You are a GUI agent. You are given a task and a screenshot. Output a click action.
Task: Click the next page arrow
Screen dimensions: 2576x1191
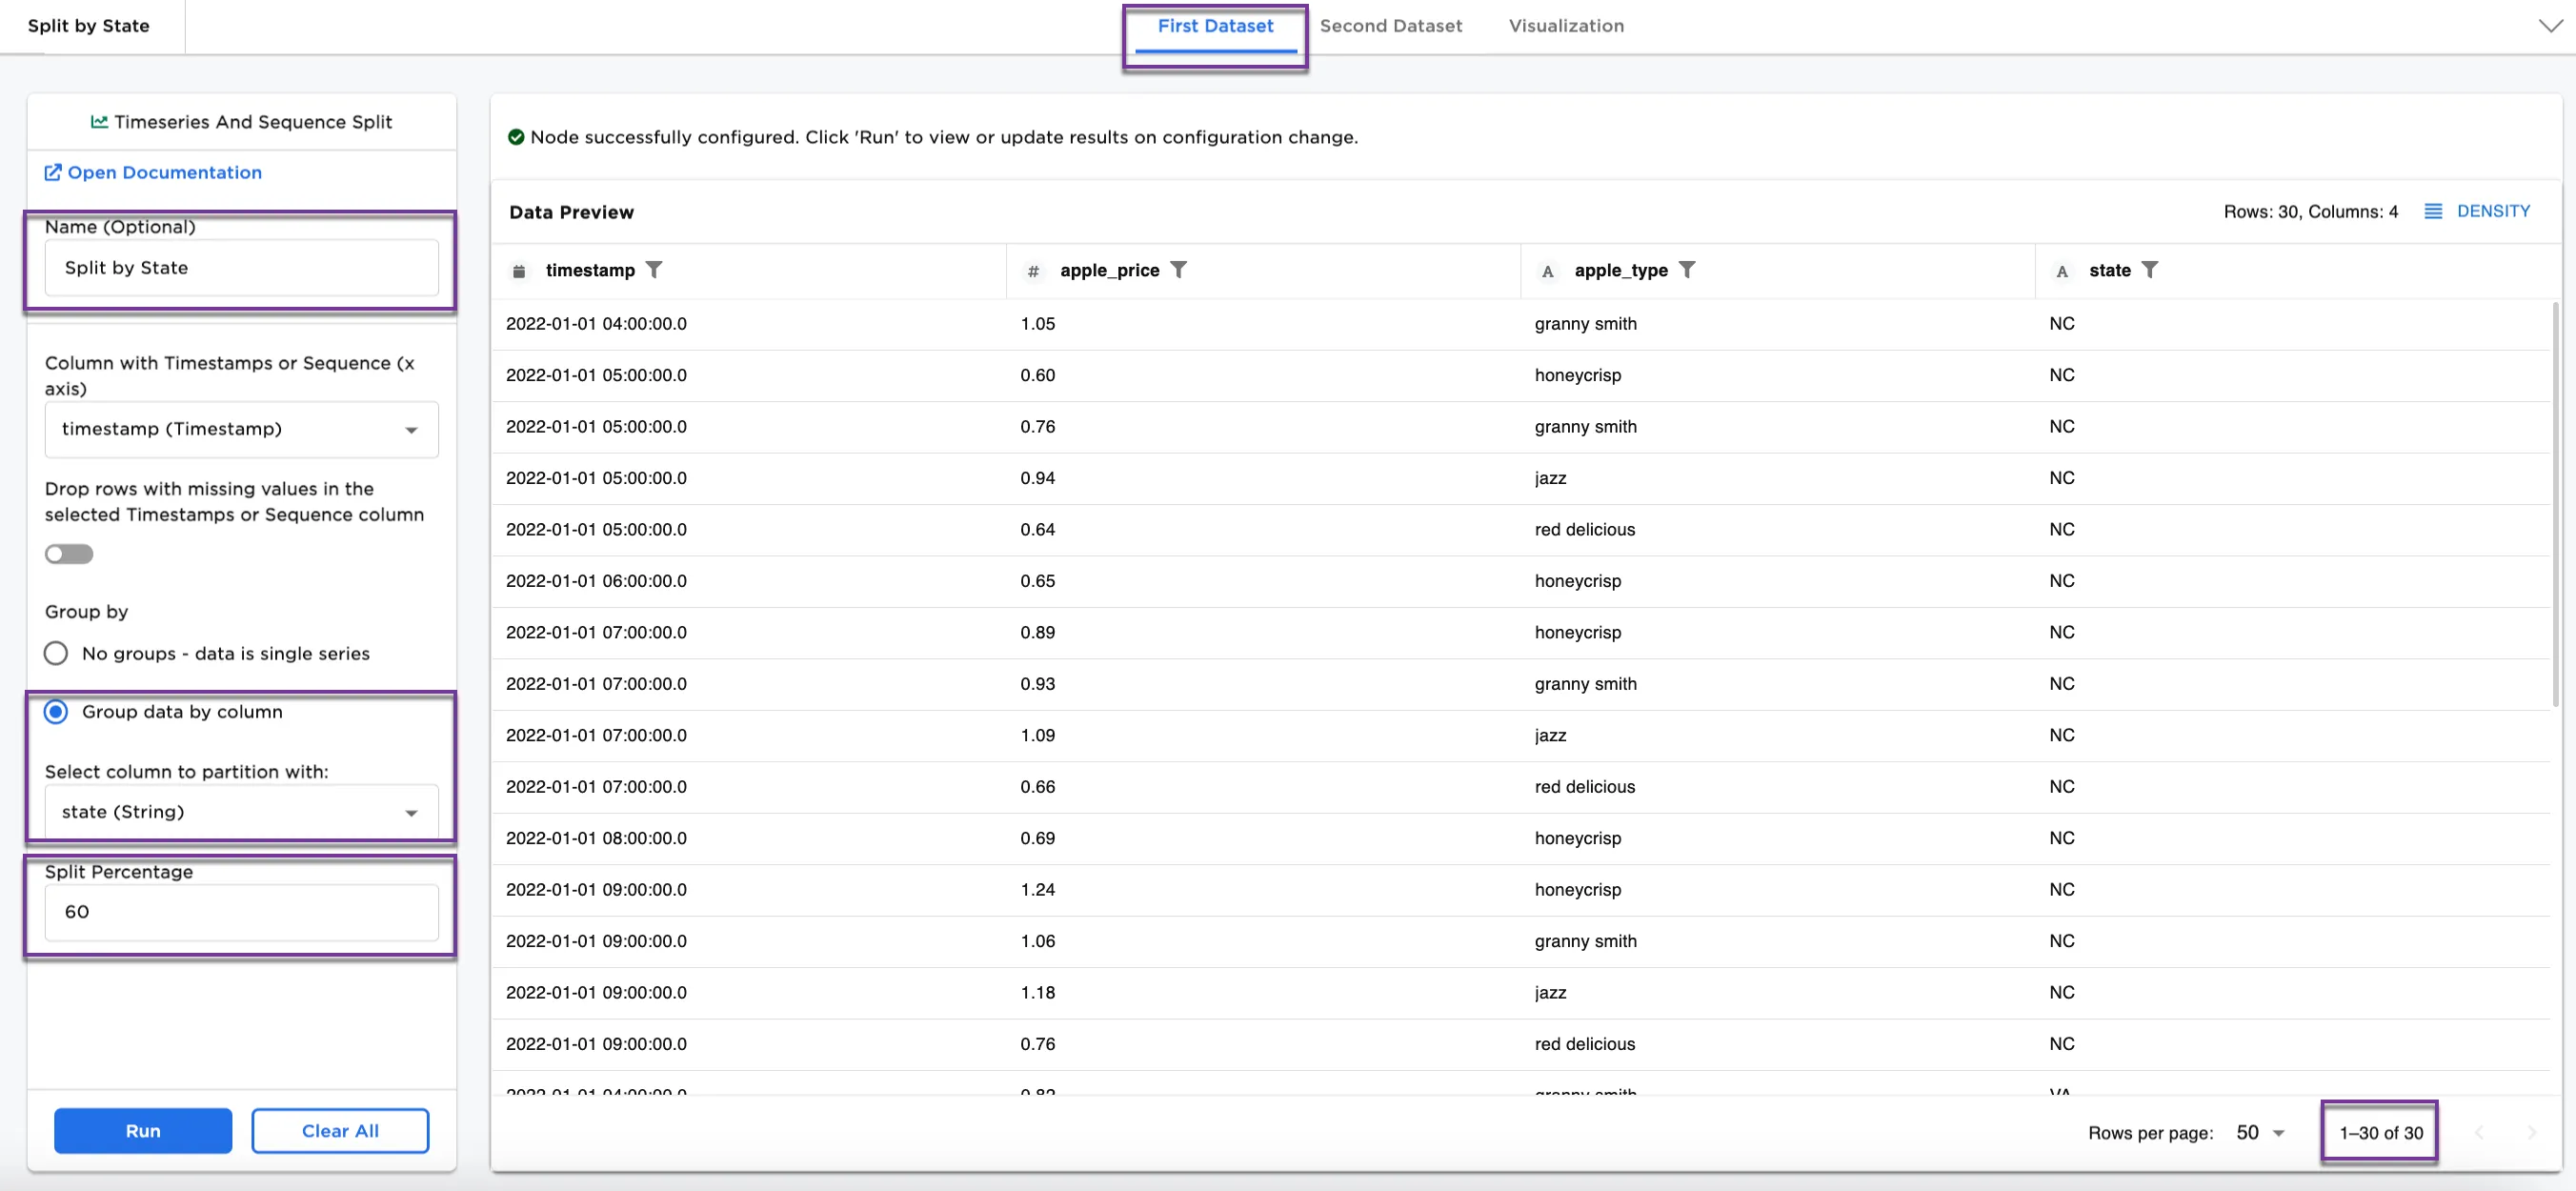(2531, 1132)
